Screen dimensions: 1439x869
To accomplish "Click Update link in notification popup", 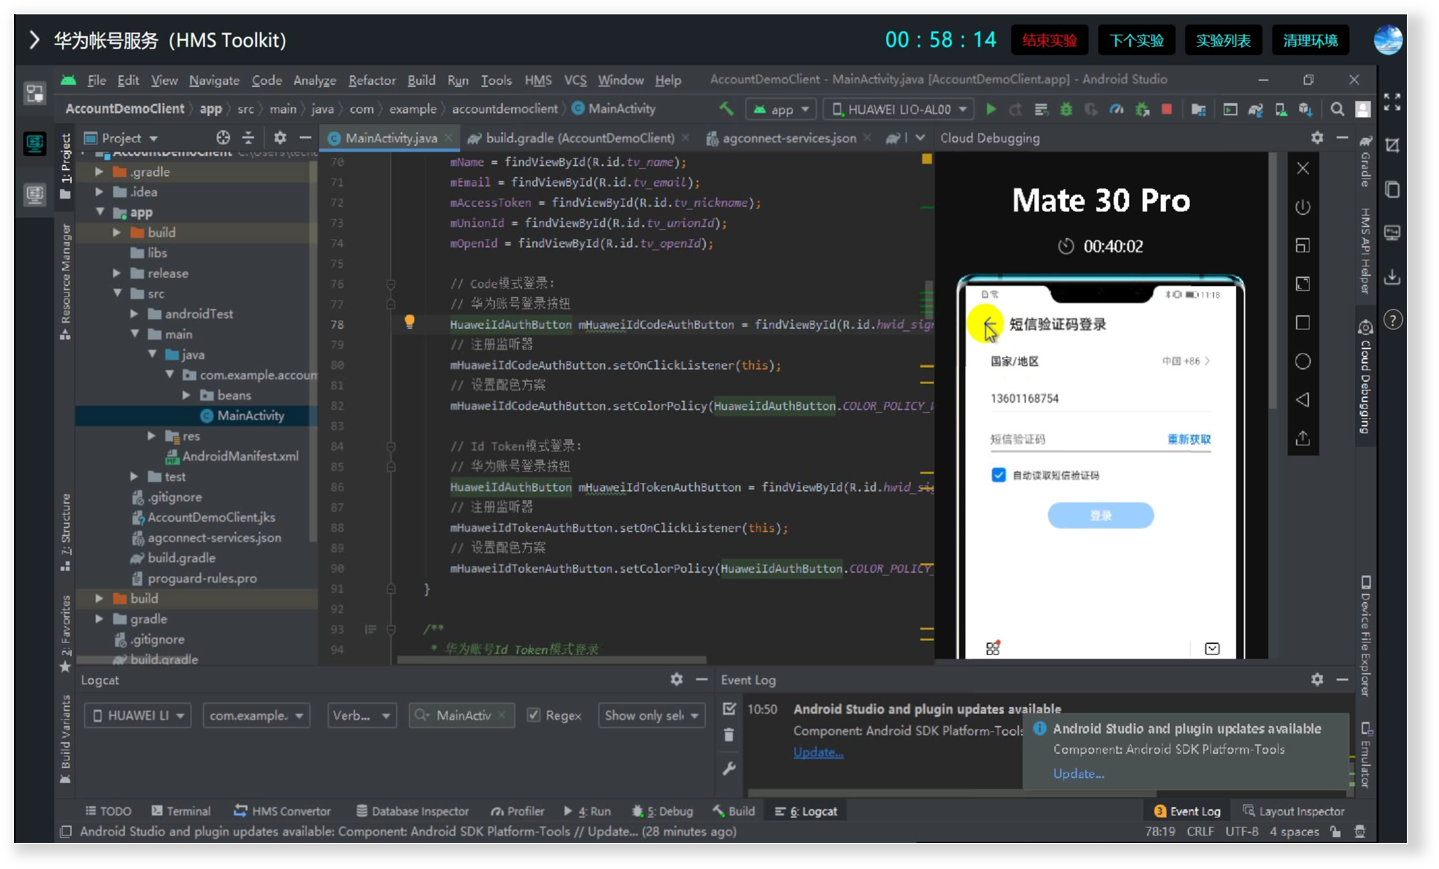I will (x=1078, y=774).
